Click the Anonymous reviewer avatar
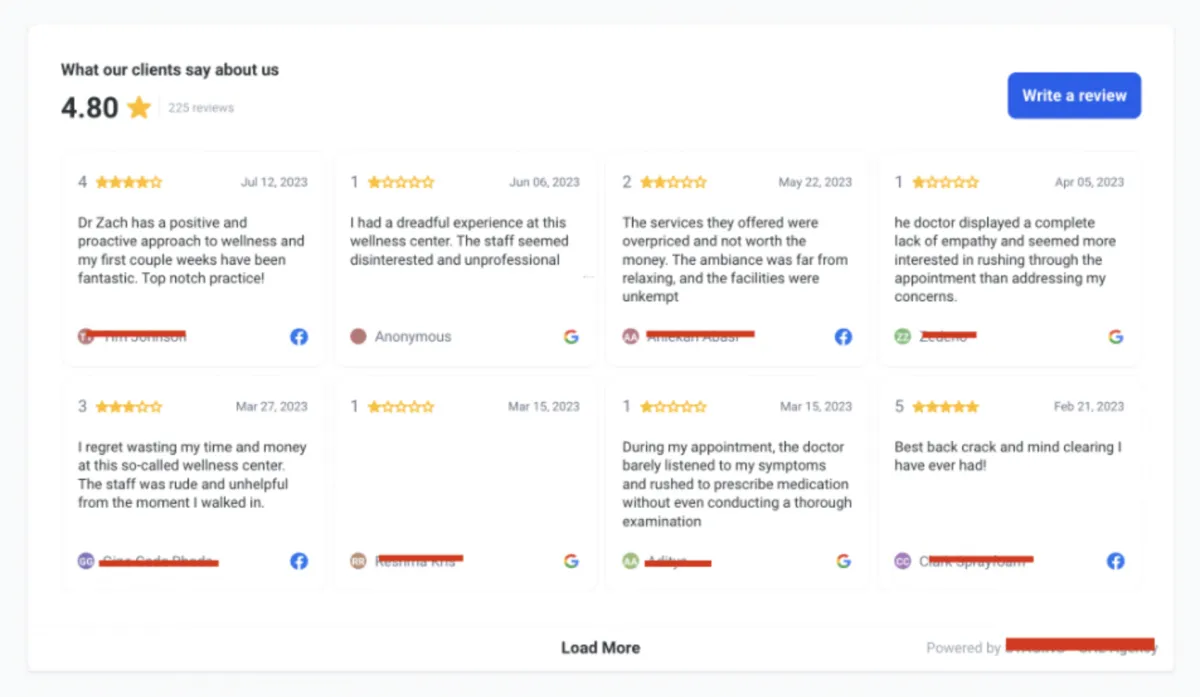The height and width of the screenshot is (697, 1200). pos(359,337)
